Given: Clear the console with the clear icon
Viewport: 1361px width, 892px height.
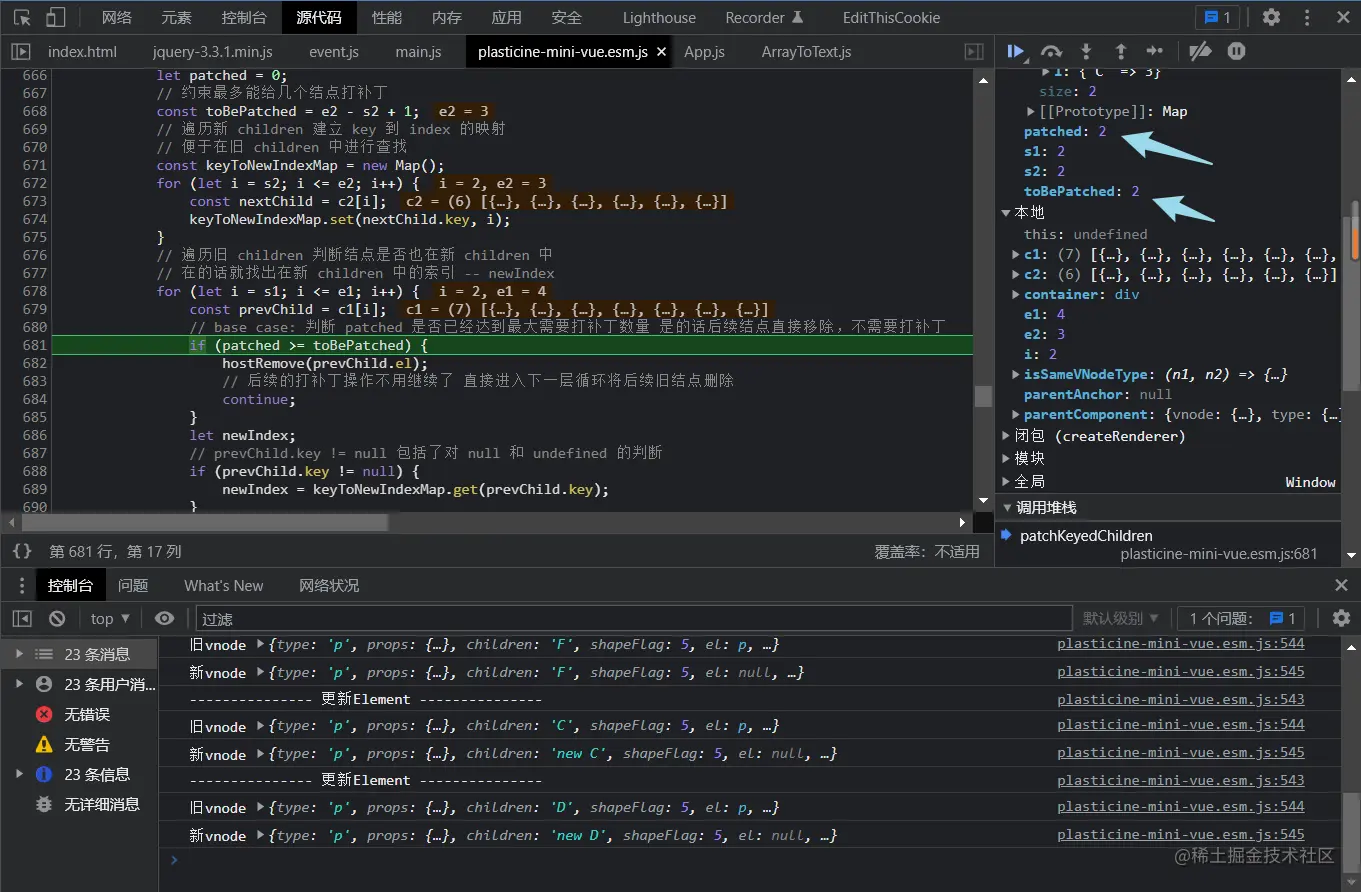Looking at the screenshot, I should click(x=57, y=618).
